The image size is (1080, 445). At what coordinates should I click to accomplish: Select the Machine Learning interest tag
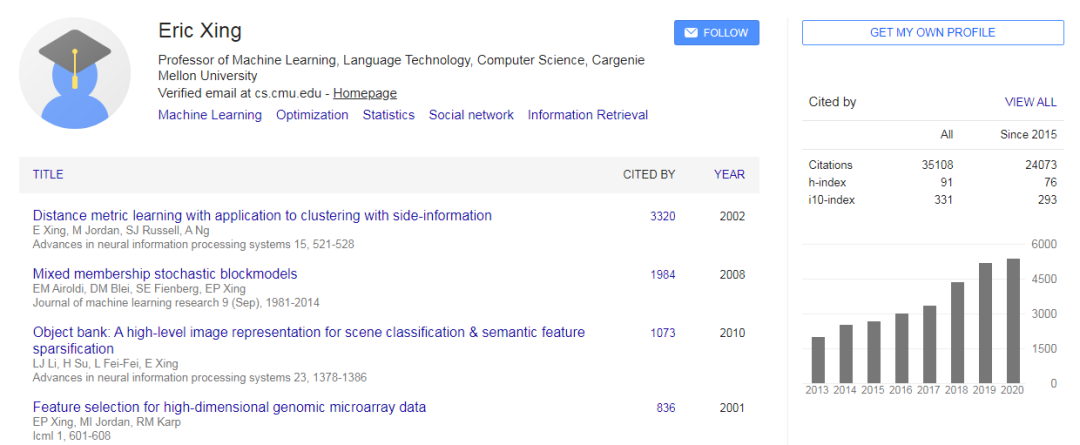(x=210, y=115)
